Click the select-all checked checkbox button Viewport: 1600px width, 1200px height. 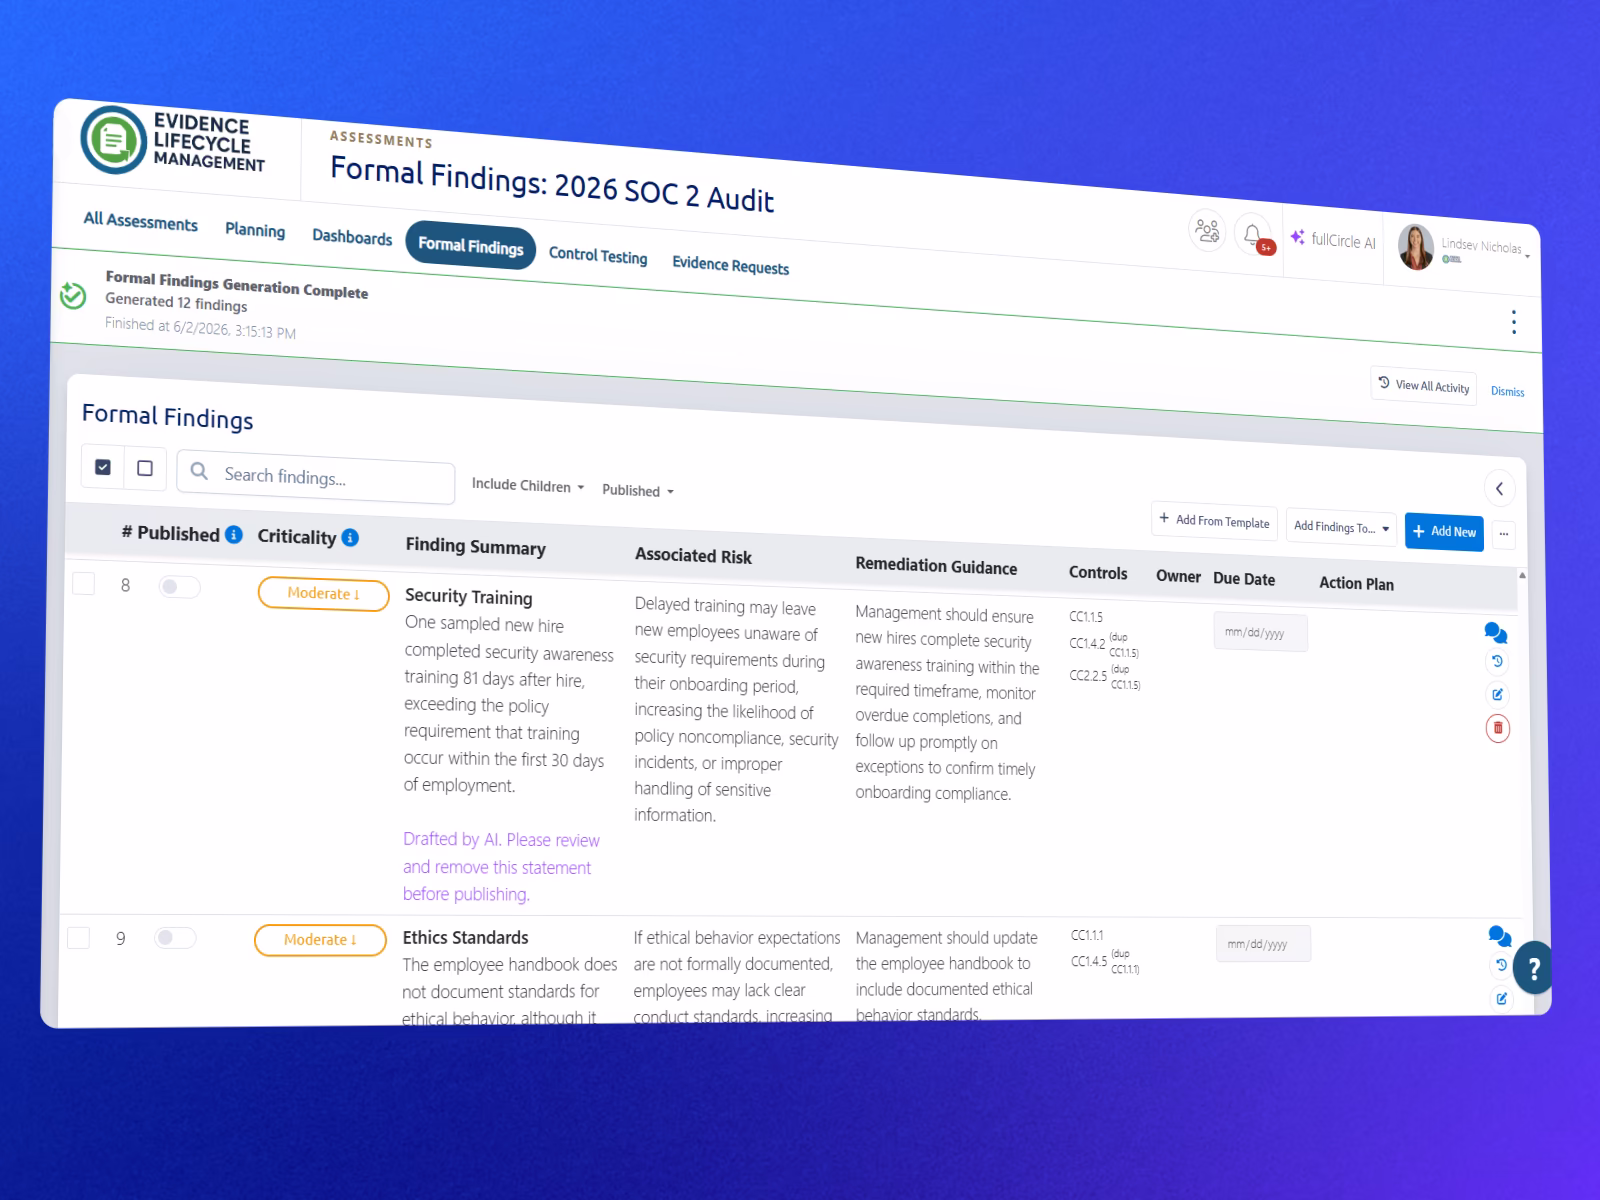103,467
